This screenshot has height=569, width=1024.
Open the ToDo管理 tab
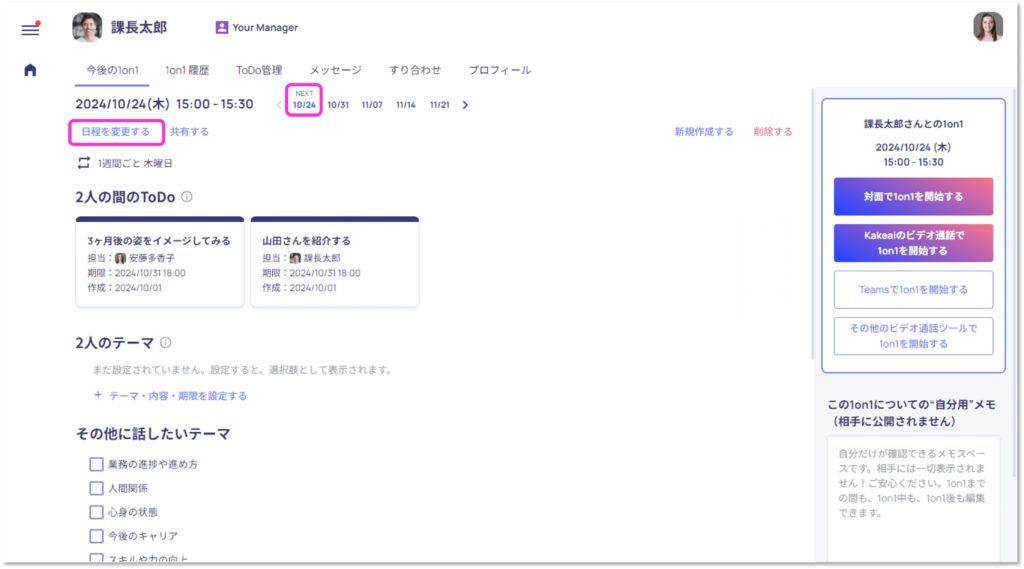point(259,71)
